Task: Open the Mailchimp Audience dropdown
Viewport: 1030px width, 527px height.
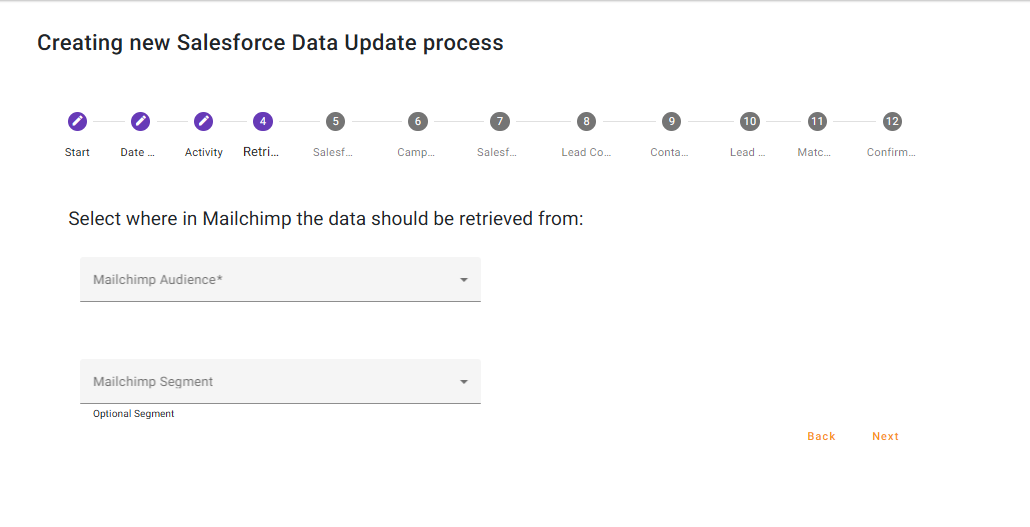Action: pos(270,280)
